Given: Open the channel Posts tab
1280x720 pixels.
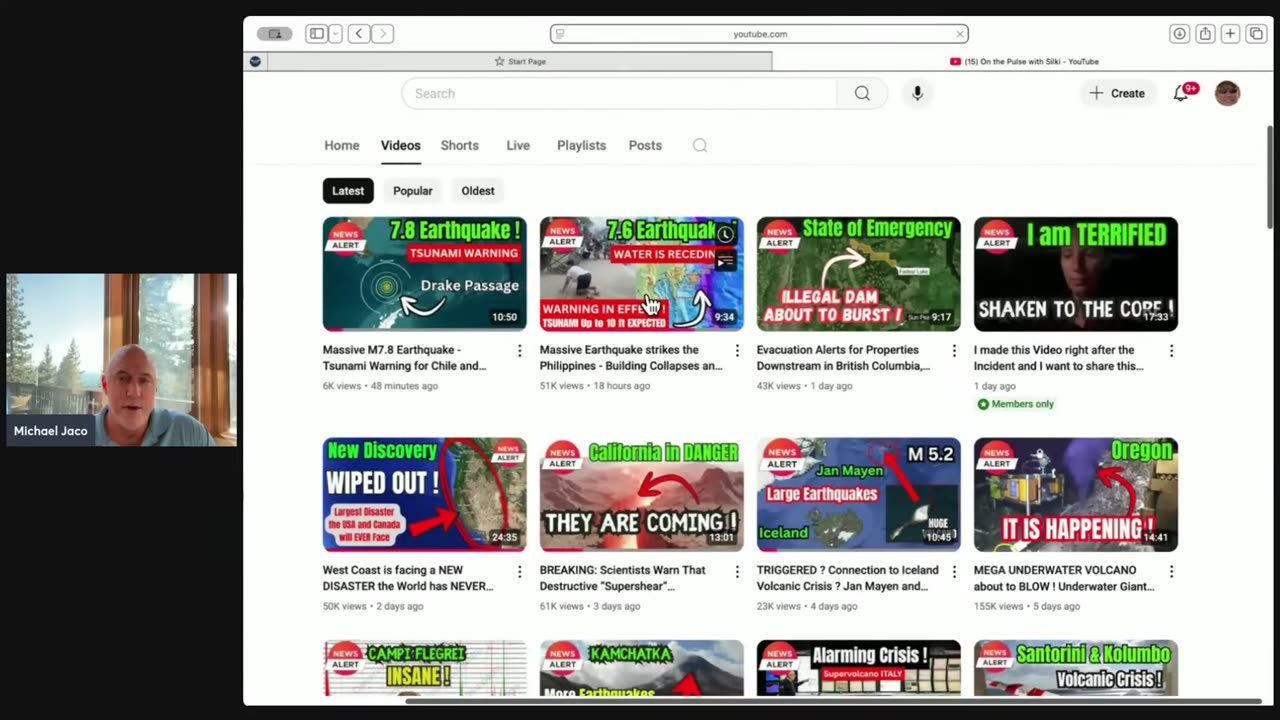Looking at the screenshot, I should pos(645,145).
